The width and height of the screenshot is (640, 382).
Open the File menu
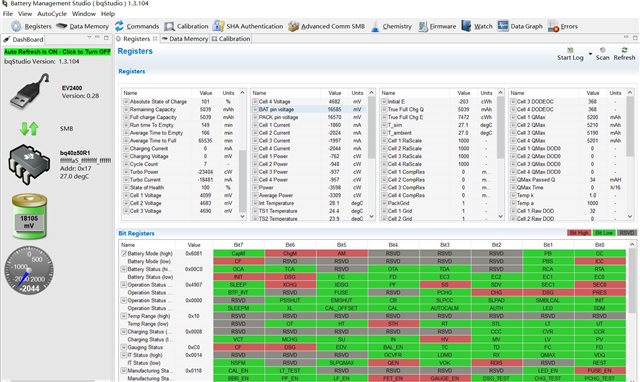pos(8,13)
